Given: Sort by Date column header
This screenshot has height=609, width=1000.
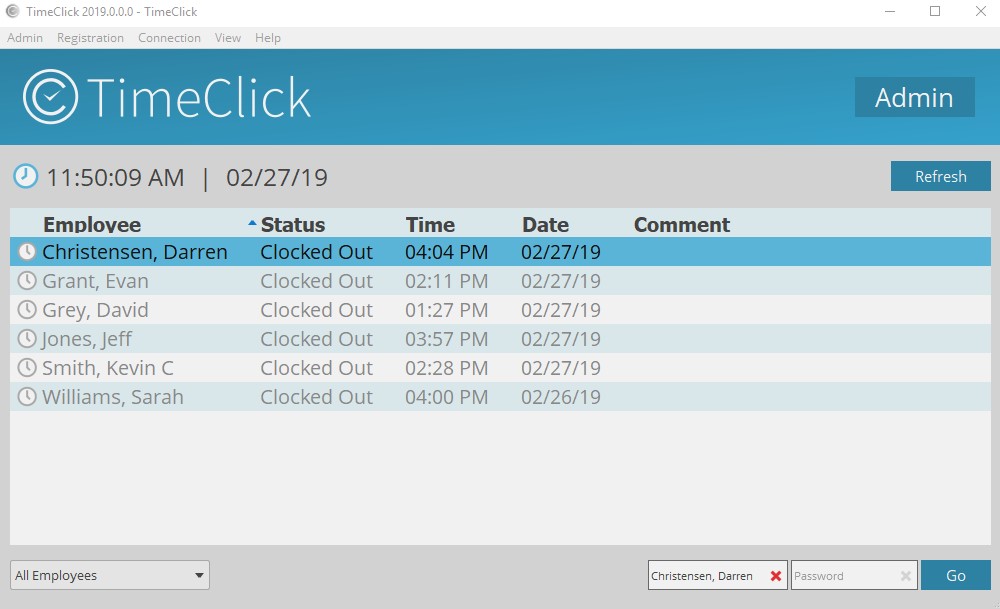Looking at the screenshot, I should [x=545, y=224].
